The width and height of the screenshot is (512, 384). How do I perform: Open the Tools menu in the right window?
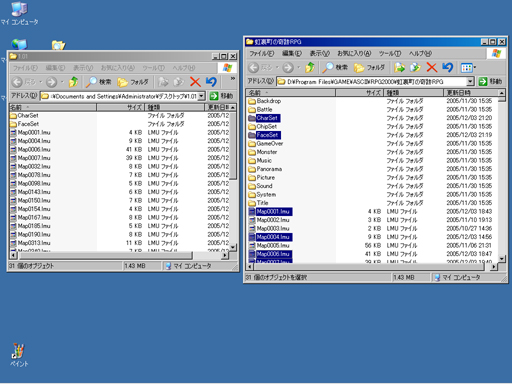pos(390,53)
